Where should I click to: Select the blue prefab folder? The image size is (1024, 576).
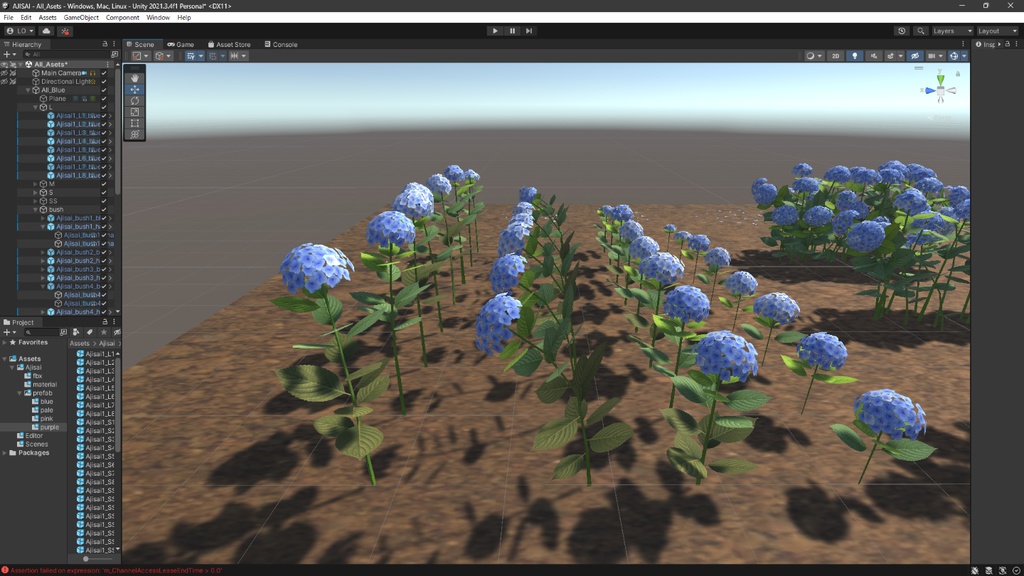[x=42, y=402]
